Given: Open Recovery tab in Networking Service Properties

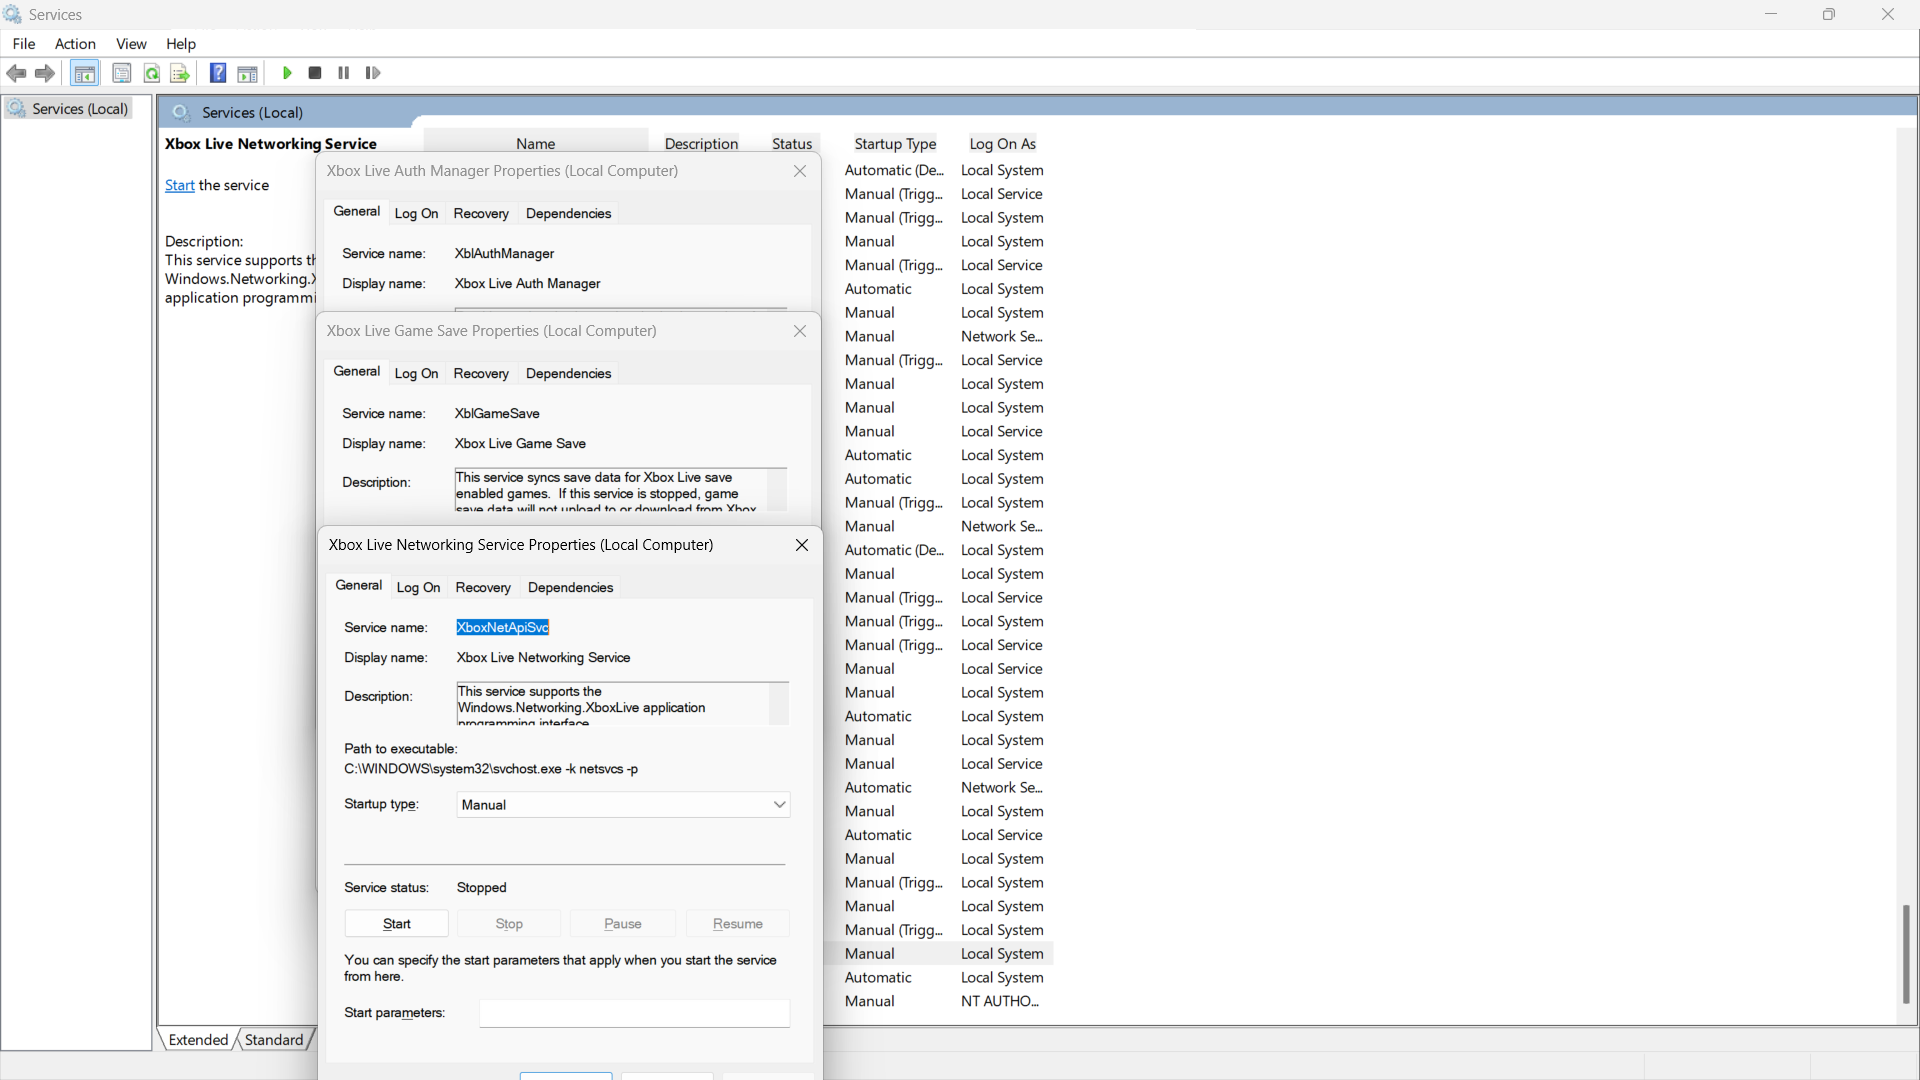Looking at the screenshot, I should point(483,588).
